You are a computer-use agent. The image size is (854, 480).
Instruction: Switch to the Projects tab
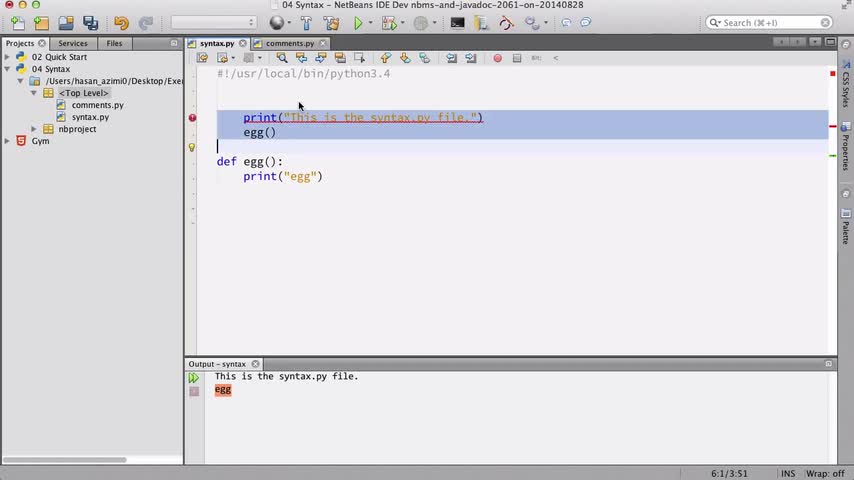click(x=20, y=43)
